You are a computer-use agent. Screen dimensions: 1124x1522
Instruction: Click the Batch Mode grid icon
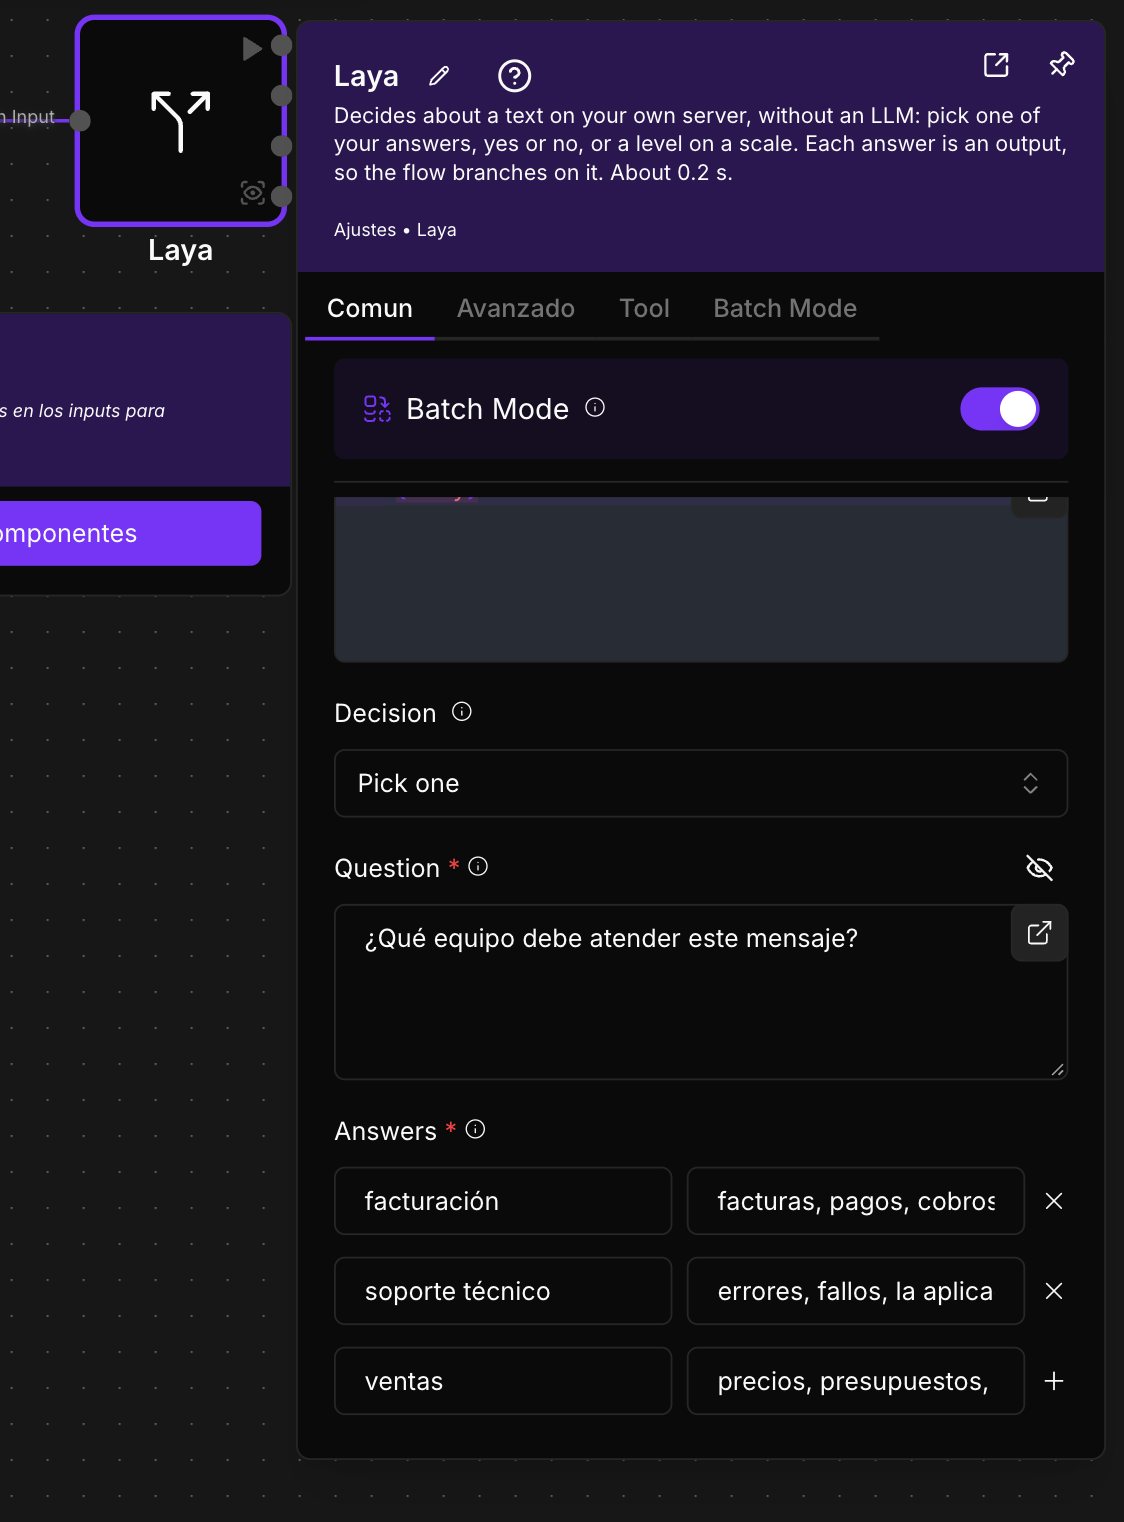(377, 409)
